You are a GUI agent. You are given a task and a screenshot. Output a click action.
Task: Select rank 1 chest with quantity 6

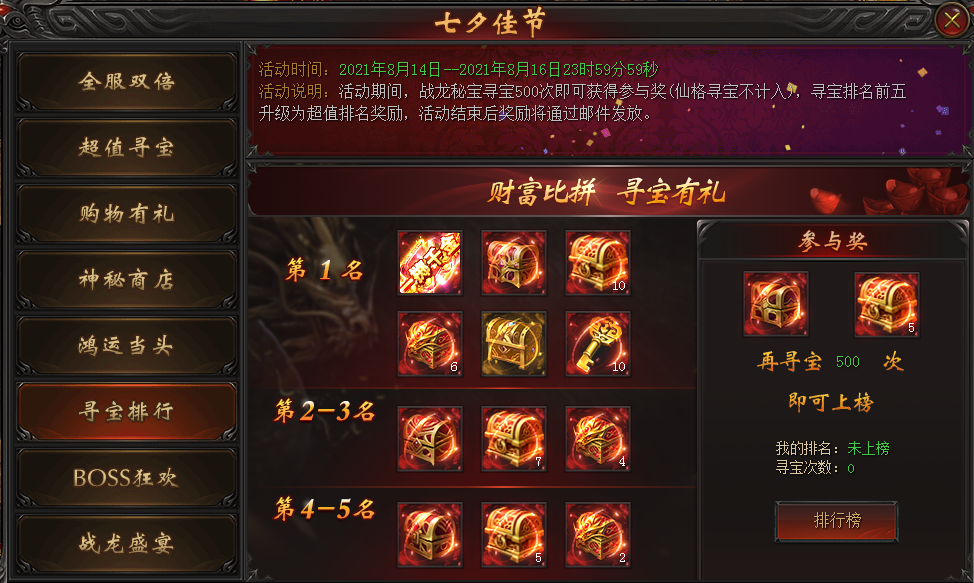[430, 344]
